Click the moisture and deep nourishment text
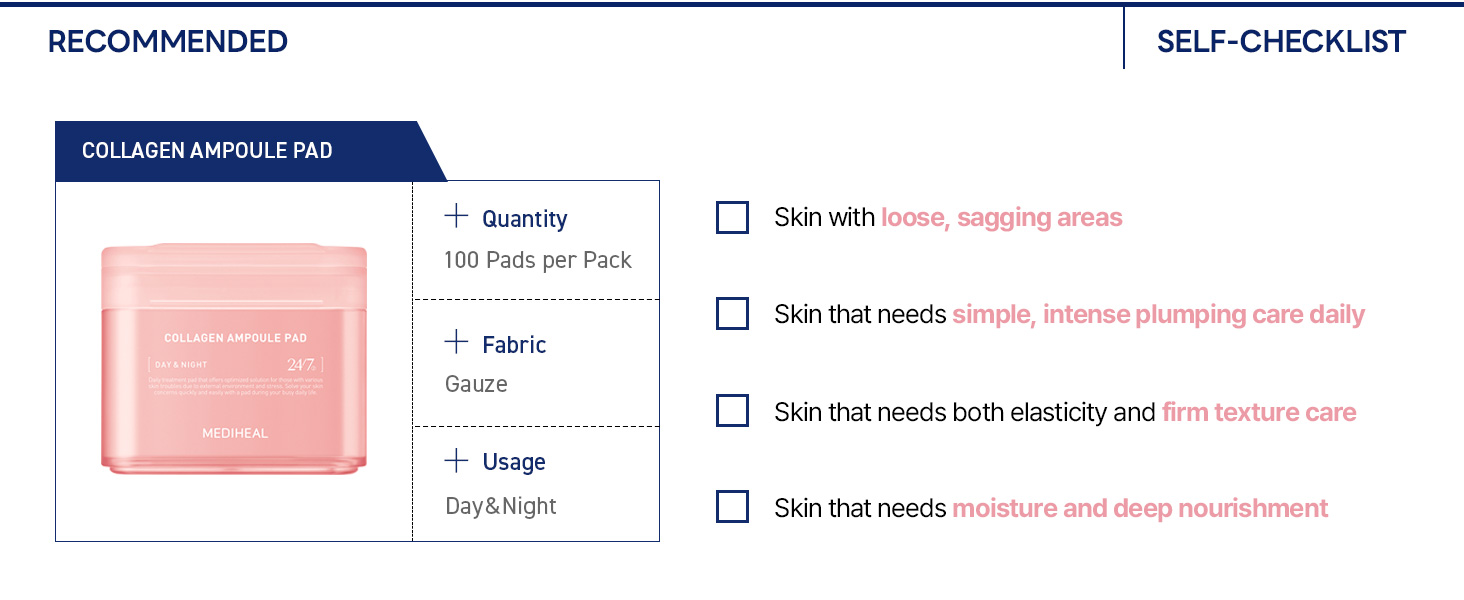This screenshot has width=1464, height=600. coord(1140,508)
